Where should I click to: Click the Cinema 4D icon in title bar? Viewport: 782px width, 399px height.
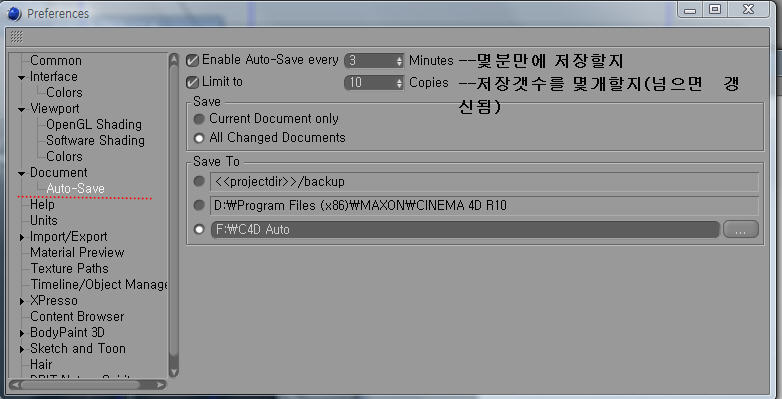[x=14, y=13]
